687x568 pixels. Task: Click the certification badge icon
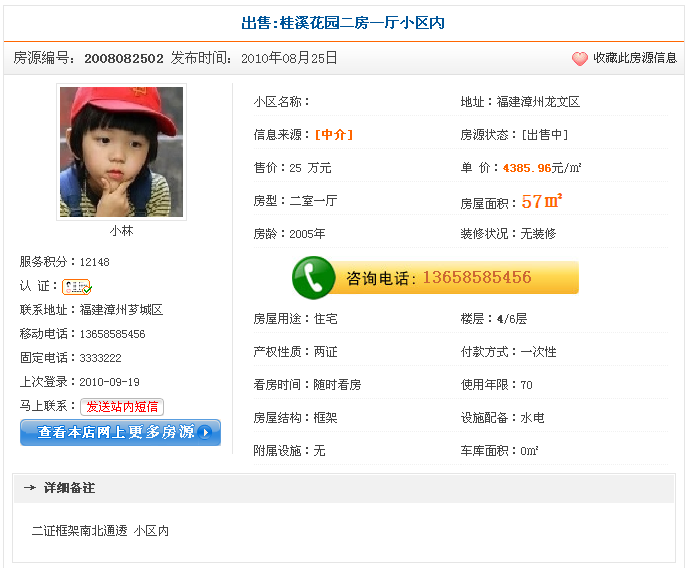(x=77, y=287)
